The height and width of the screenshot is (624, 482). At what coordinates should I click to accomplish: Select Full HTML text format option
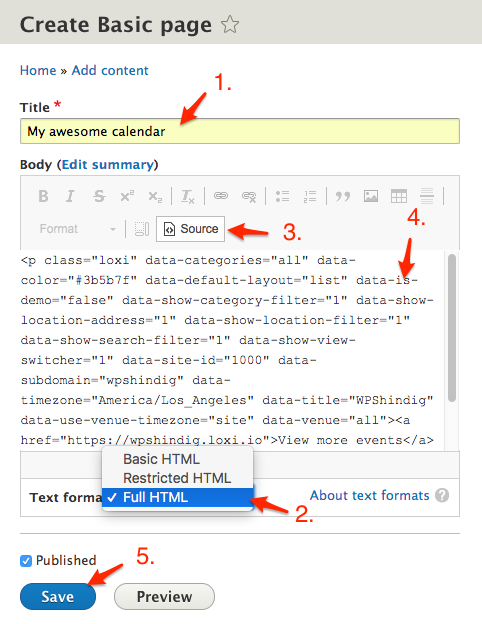point(178,497)
